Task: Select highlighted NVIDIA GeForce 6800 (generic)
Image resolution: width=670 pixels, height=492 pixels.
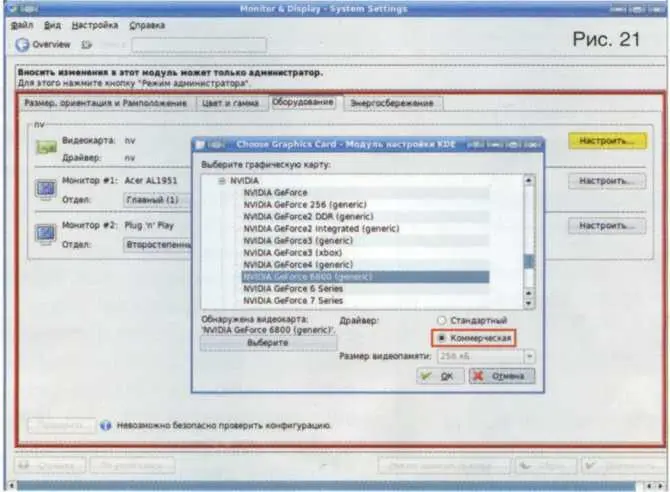Action: (x=365, y=277)
